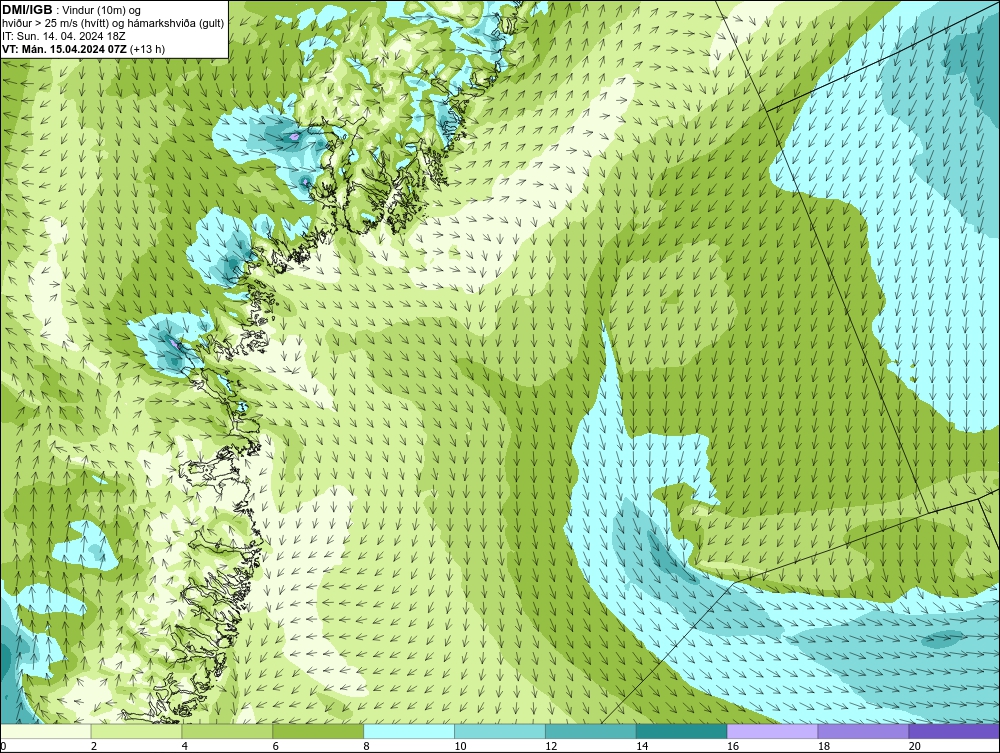Screen dimensions: 1000x753
Task: Click the scale label '0'
Action: tap(3, 746)
